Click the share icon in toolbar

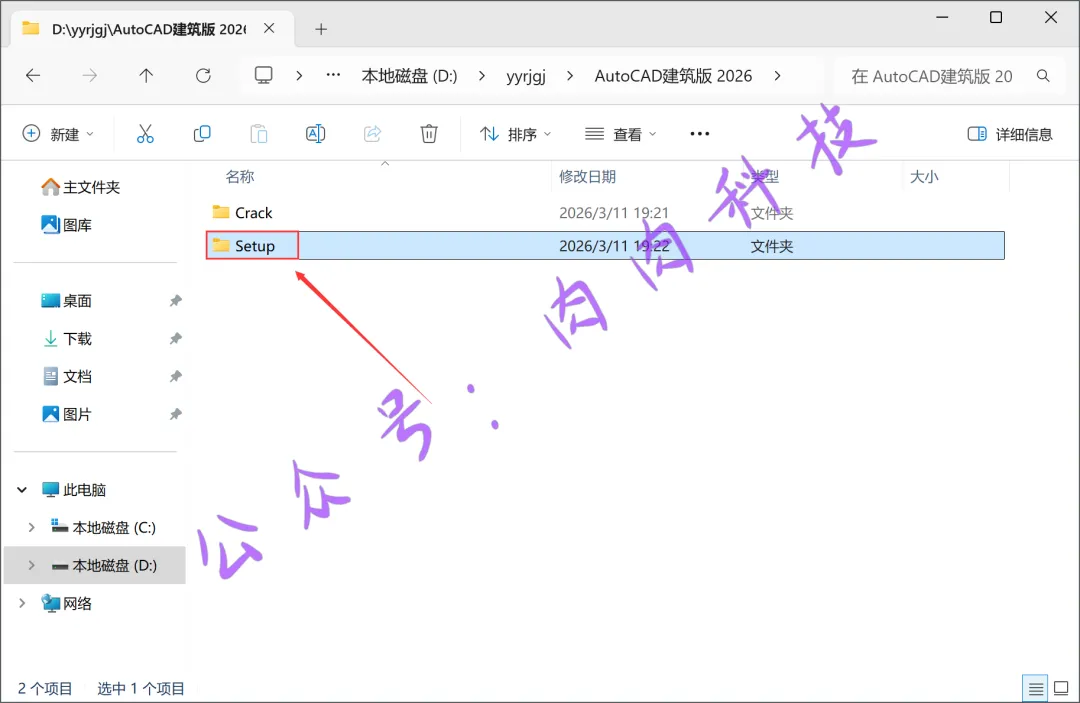372,134
